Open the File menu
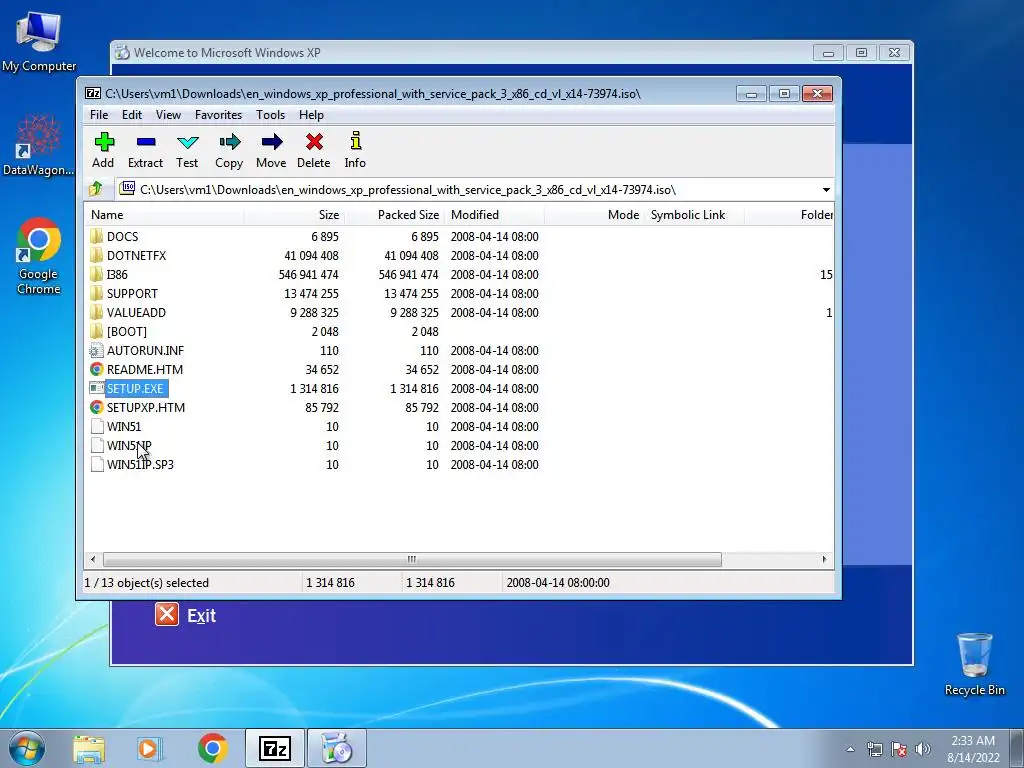 (99, 114)
